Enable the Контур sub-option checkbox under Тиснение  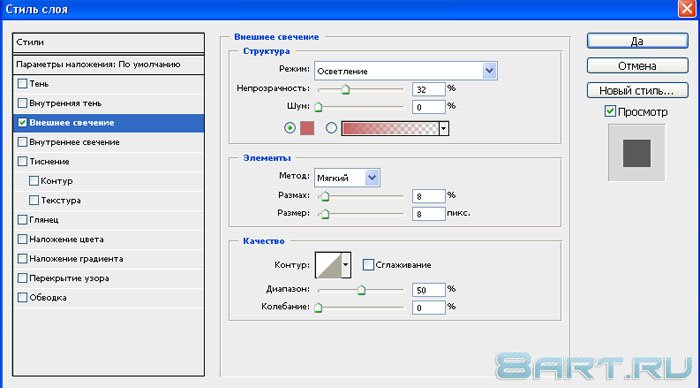pos(33,181)
